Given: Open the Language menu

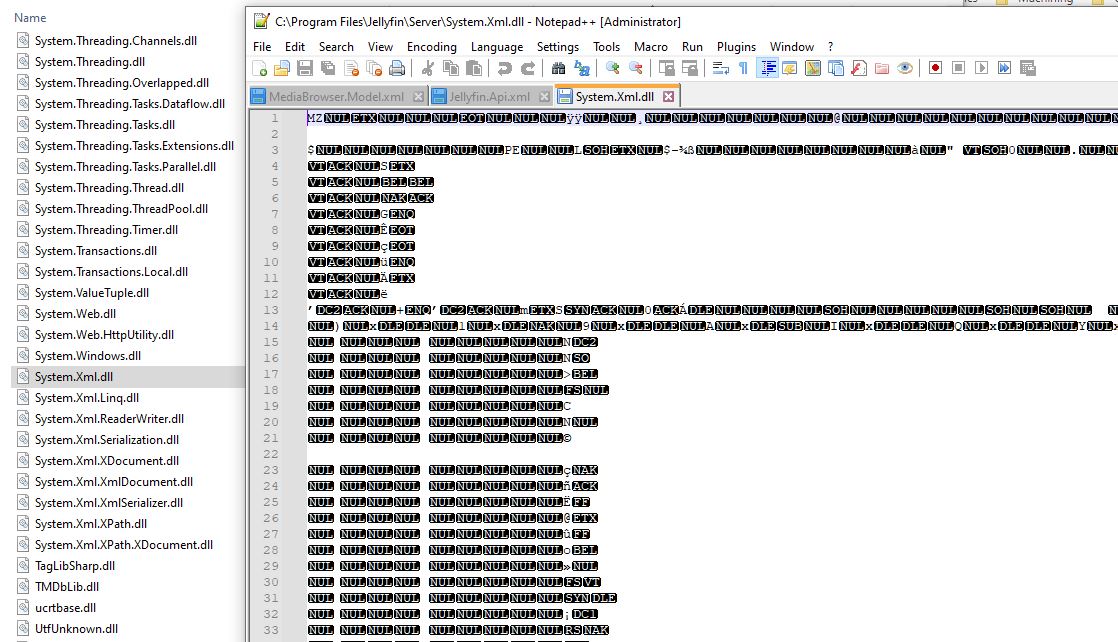Looking at the screenshot, I should tap(497, 47).
